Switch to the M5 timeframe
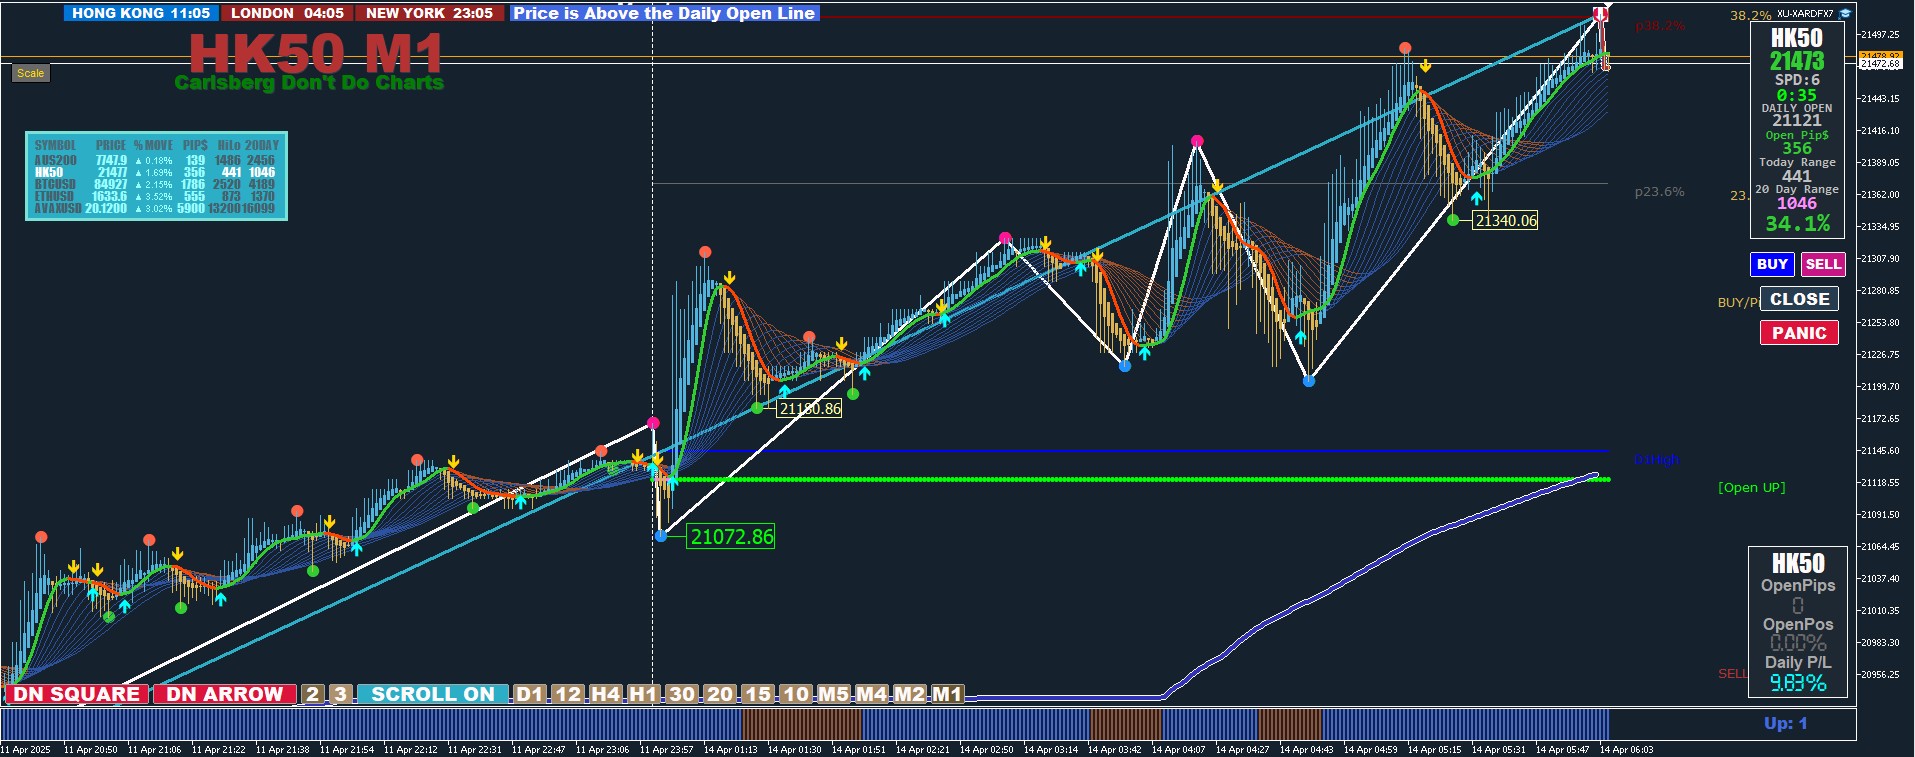The height and width of the screenshot is (757, 1915). (x=833, y=694)
